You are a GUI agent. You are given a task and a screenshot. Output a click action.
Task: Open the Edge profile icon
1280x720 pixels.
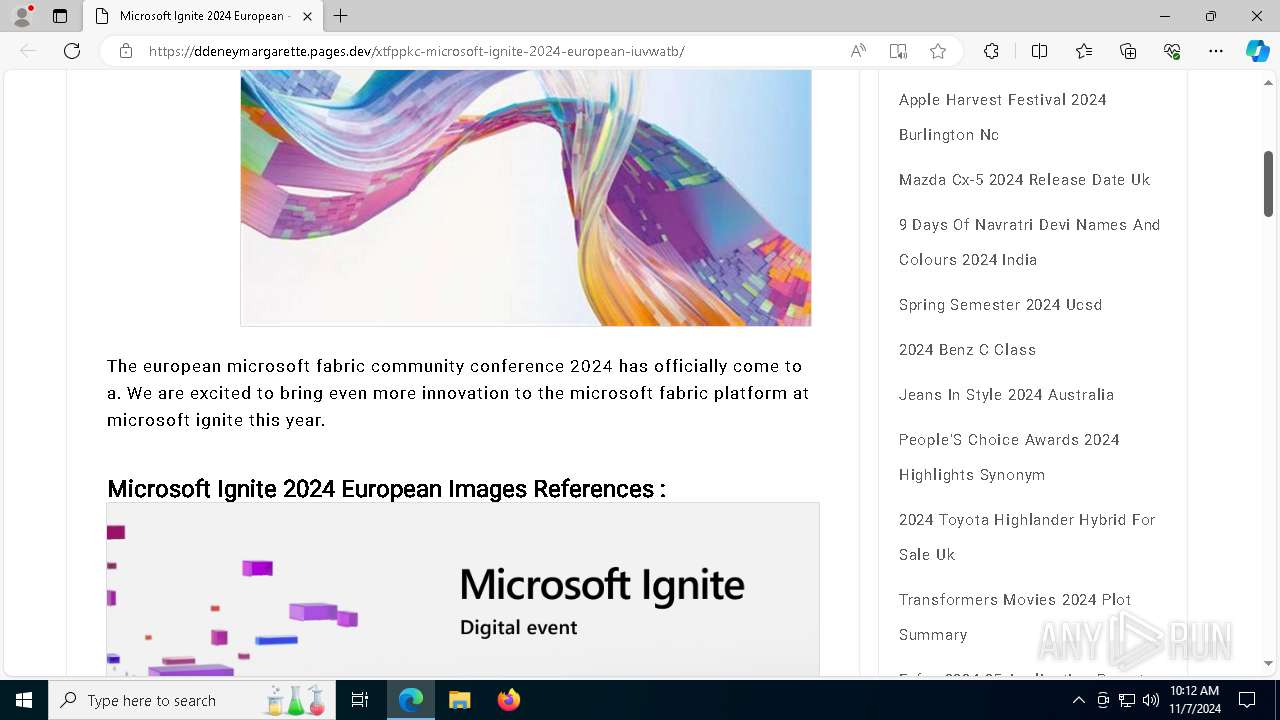pyautogui.click(x=22, y=16)
